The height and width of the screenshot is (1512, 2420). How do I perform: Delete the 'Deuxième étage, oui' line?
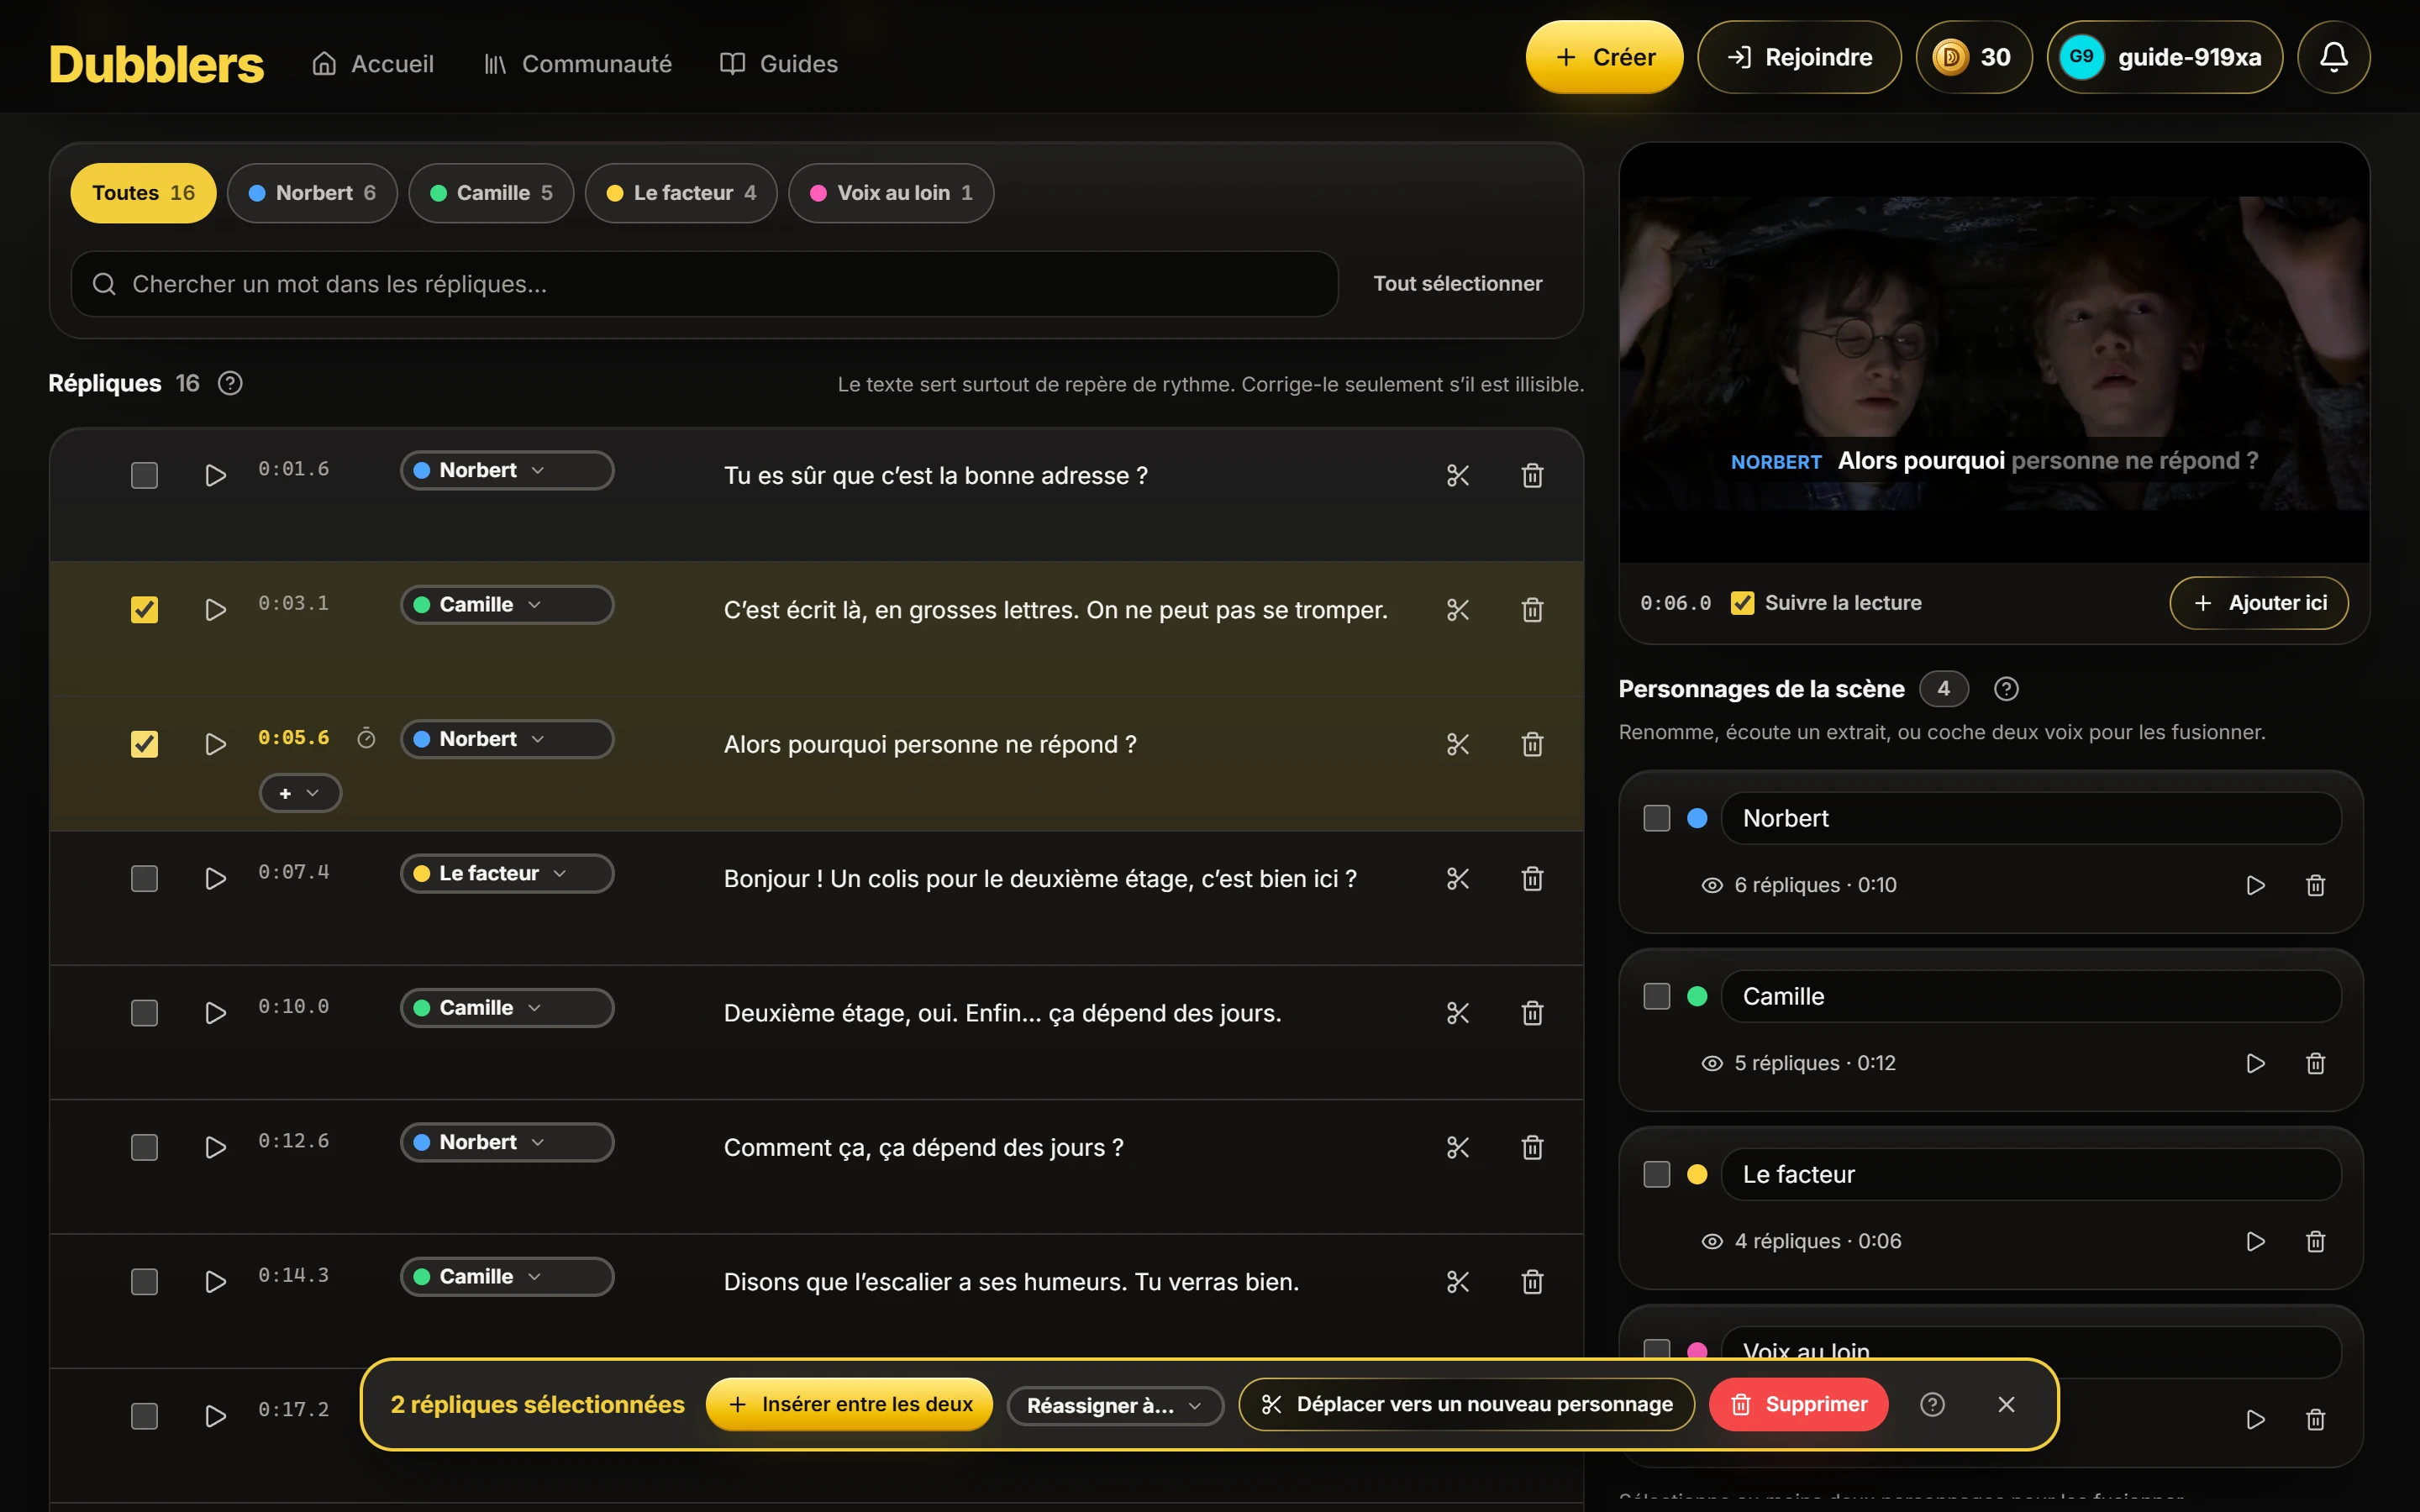tap(1532, 1013)
